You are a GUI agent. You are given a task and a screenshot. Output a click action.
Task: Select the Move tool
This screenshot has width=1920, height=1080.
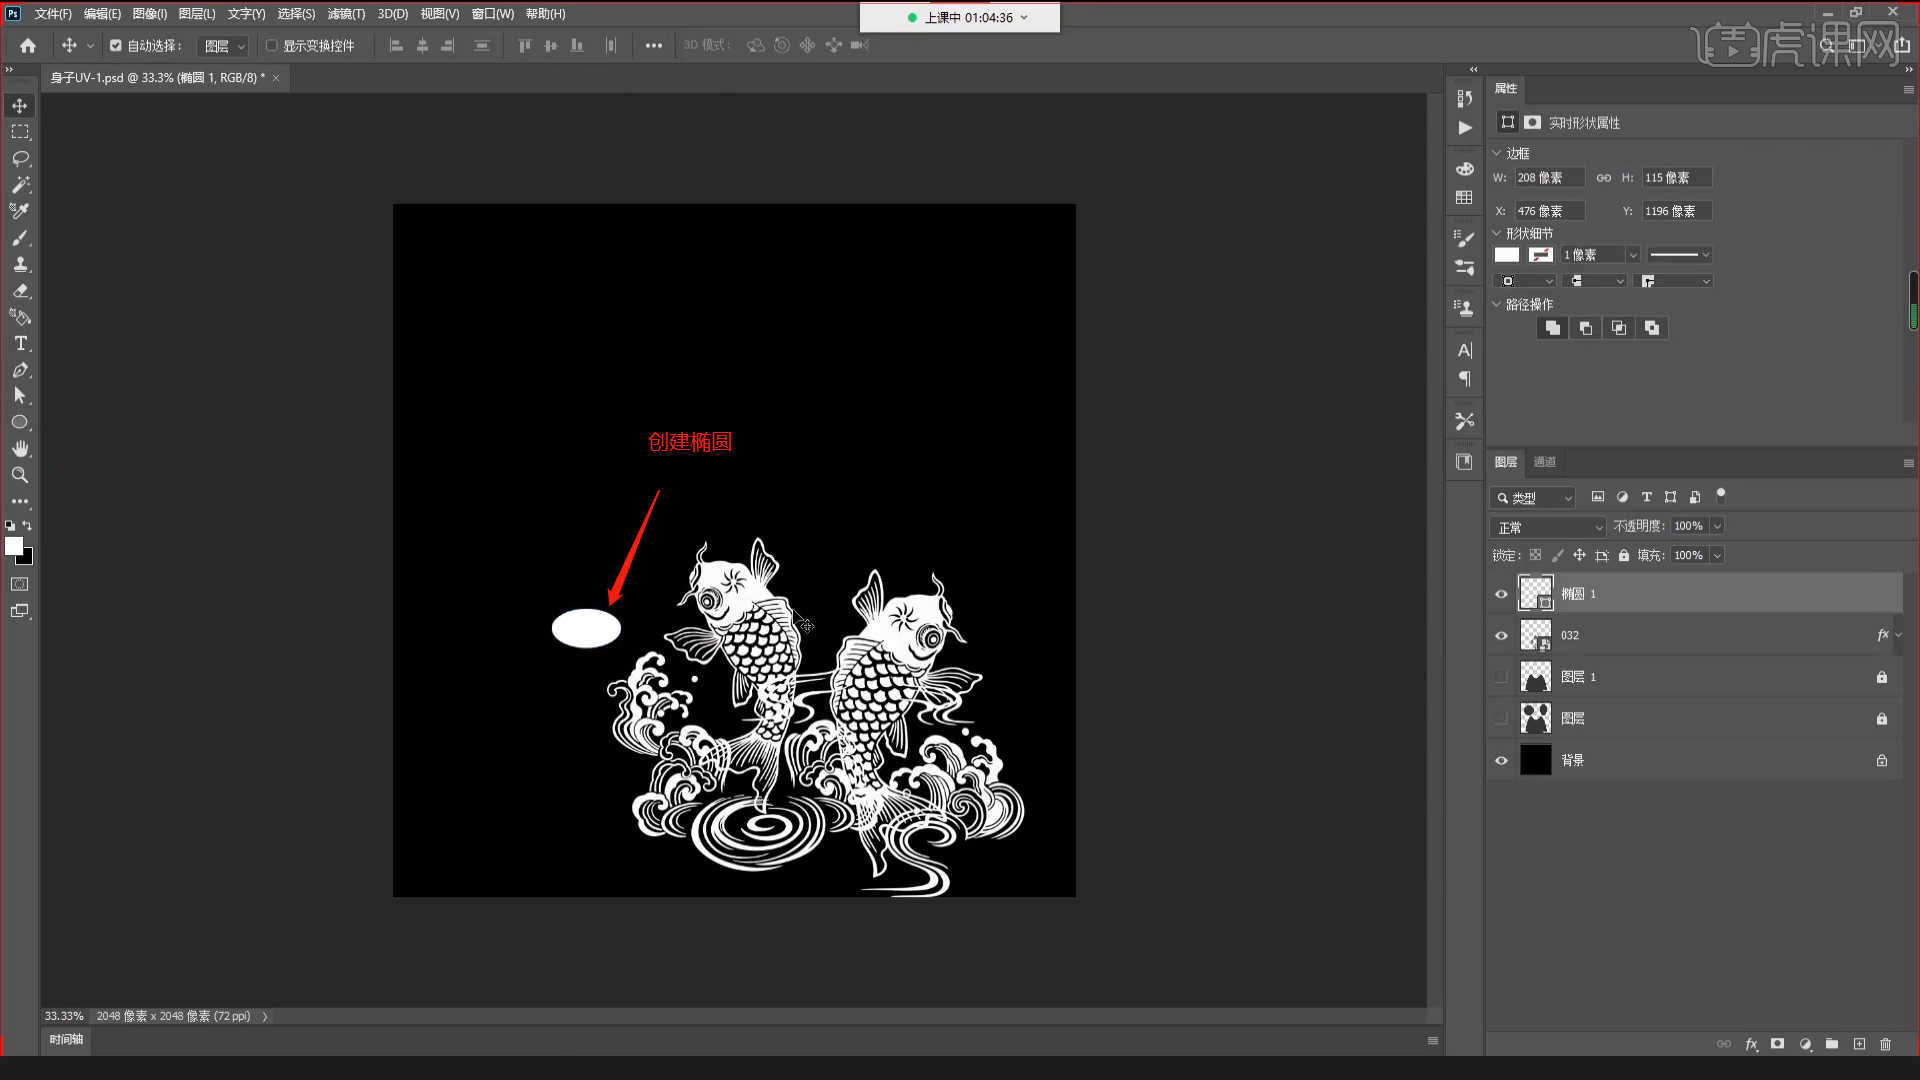20,106
